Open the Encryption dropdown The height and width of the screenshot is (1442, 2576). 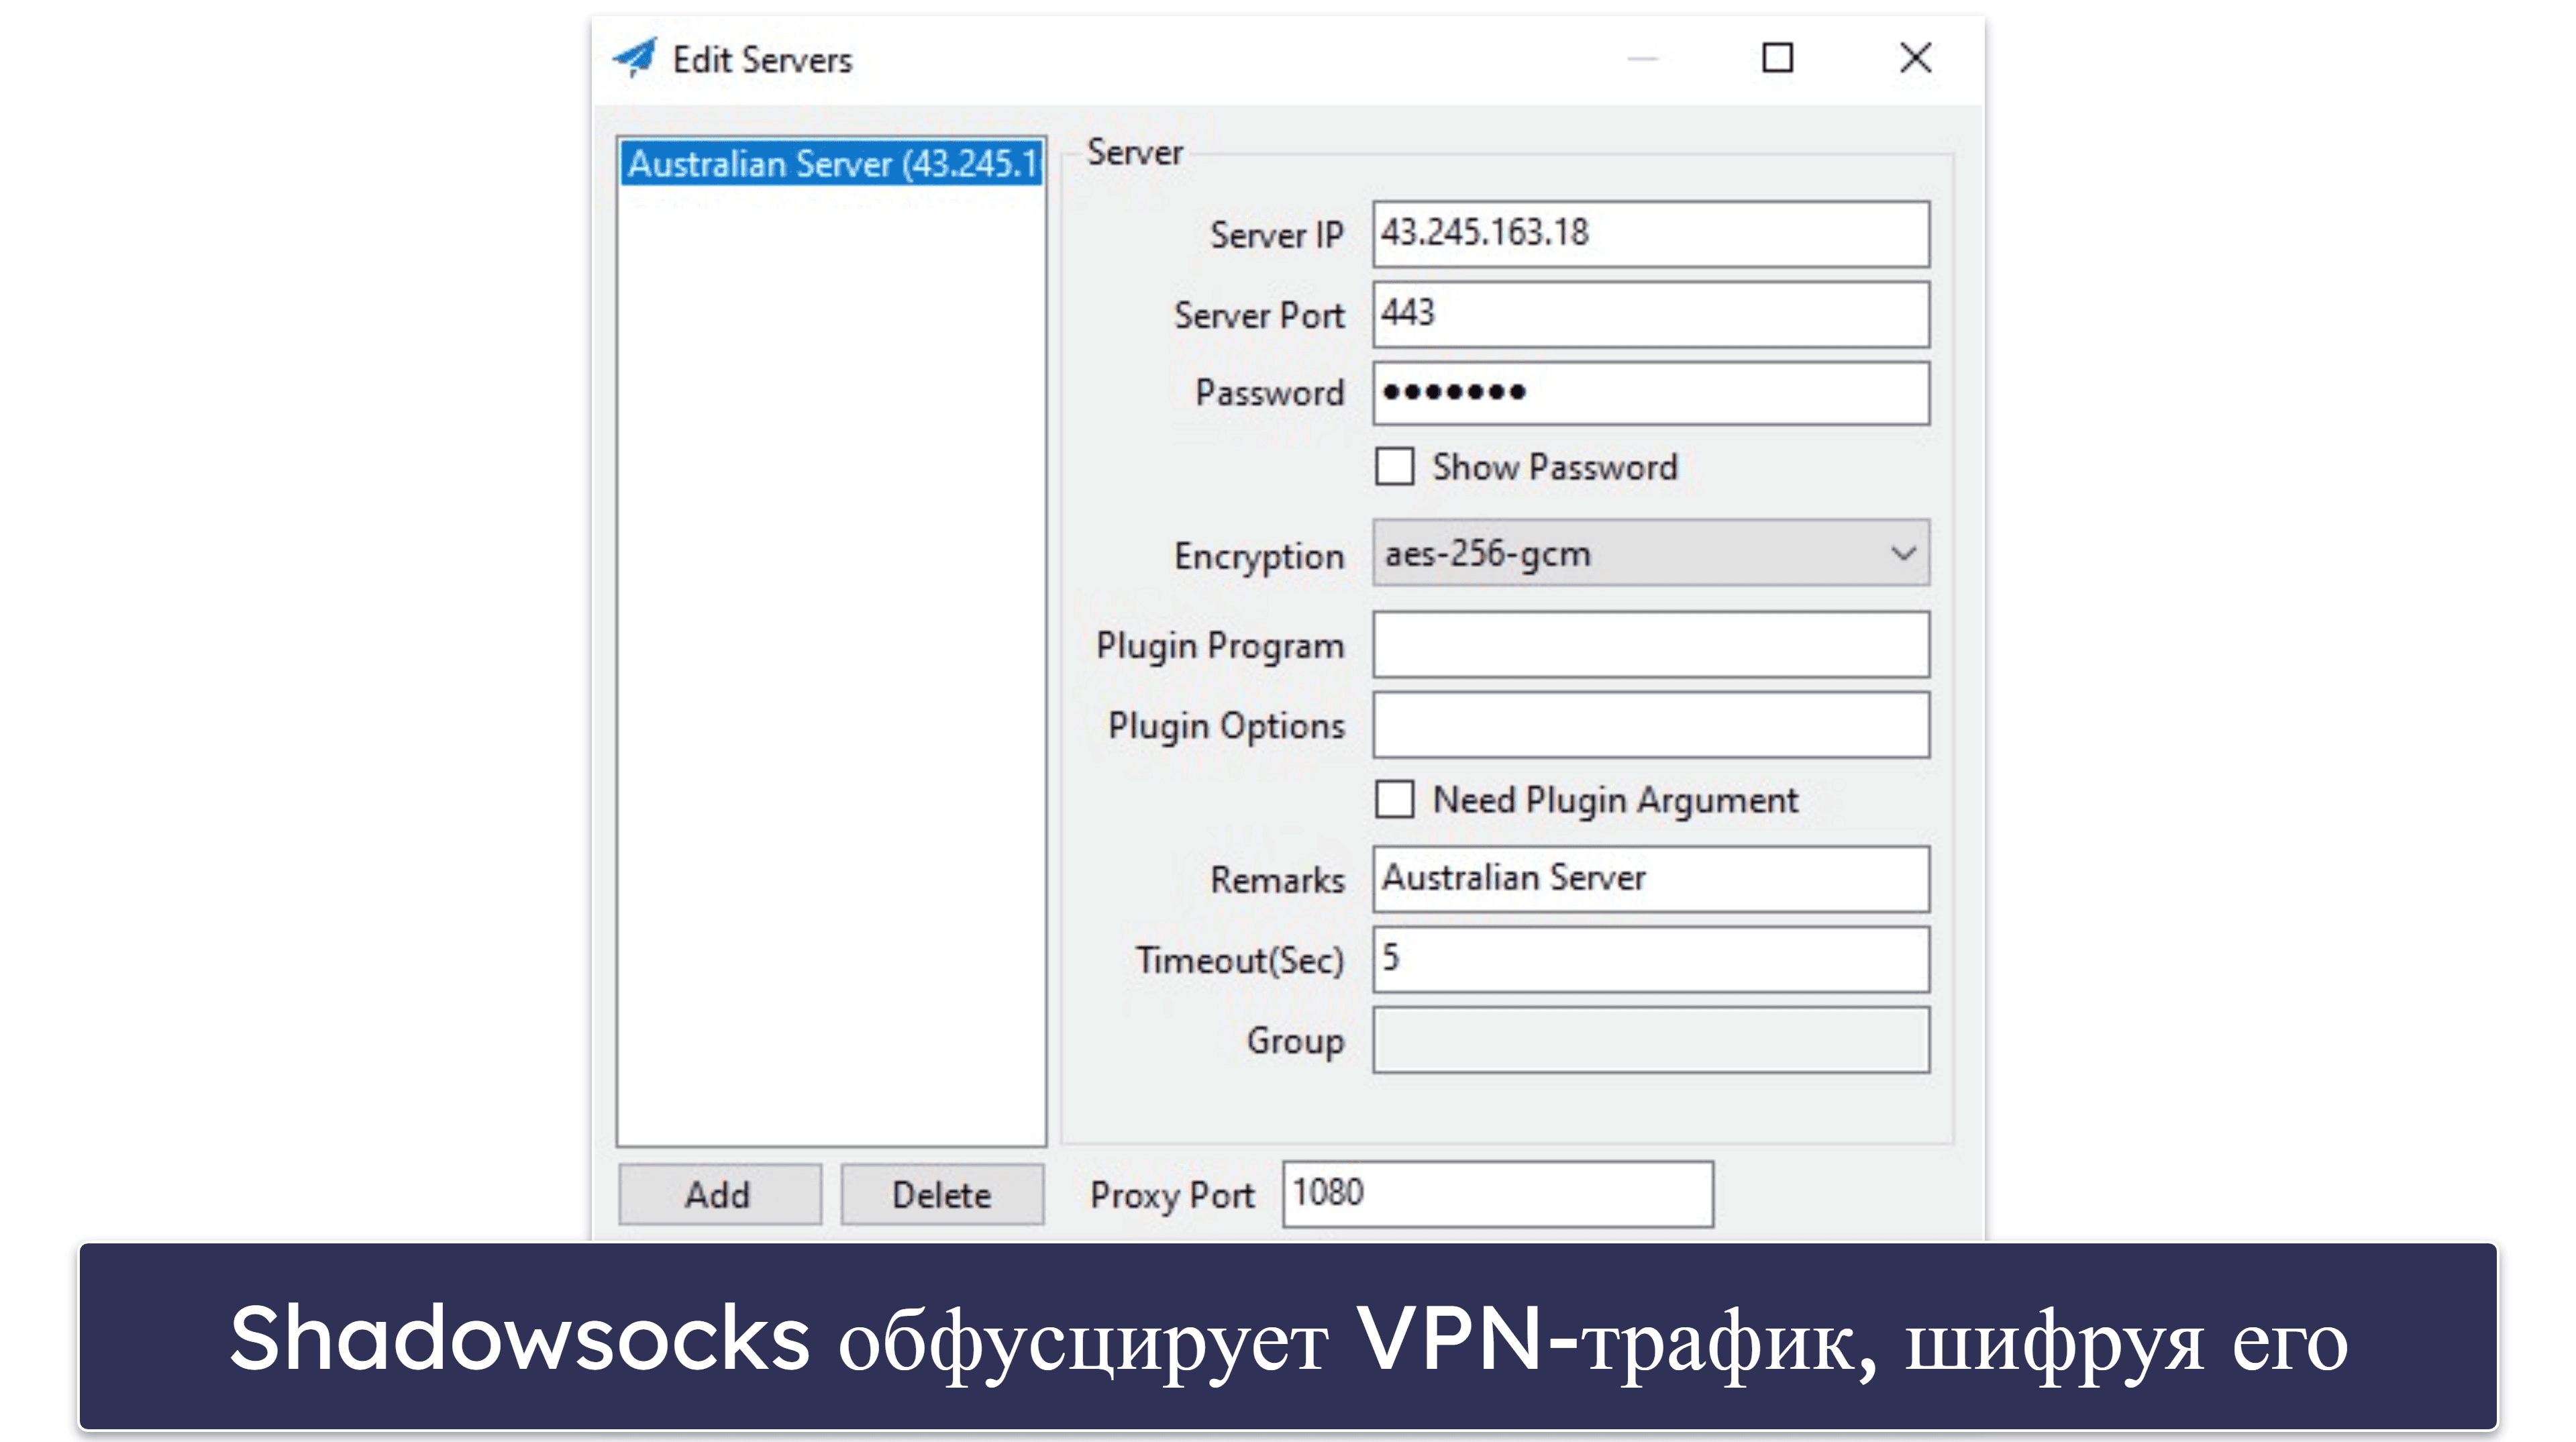[x=1650, y=552]
